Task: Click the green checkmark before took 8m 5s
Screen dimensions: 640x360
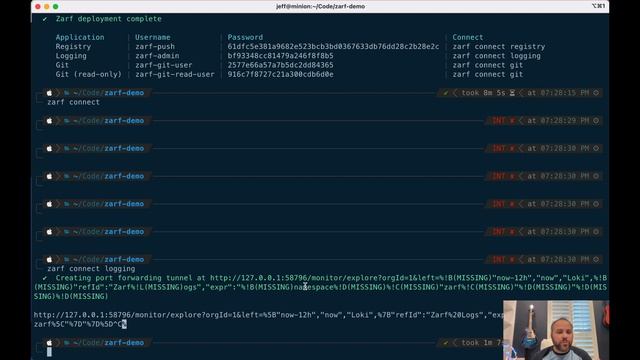Action: [x=446, y=93]
